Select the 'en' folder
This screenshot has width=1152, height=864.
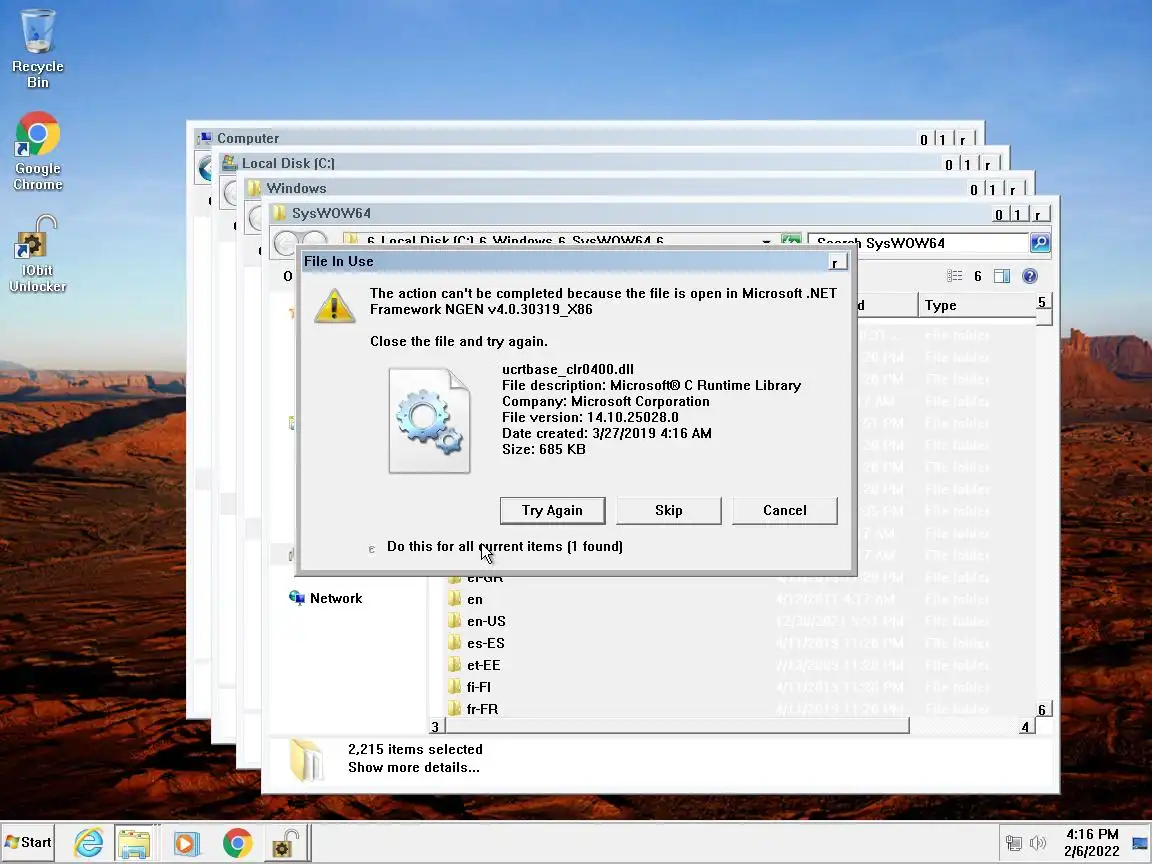click(x=475, y=600)
